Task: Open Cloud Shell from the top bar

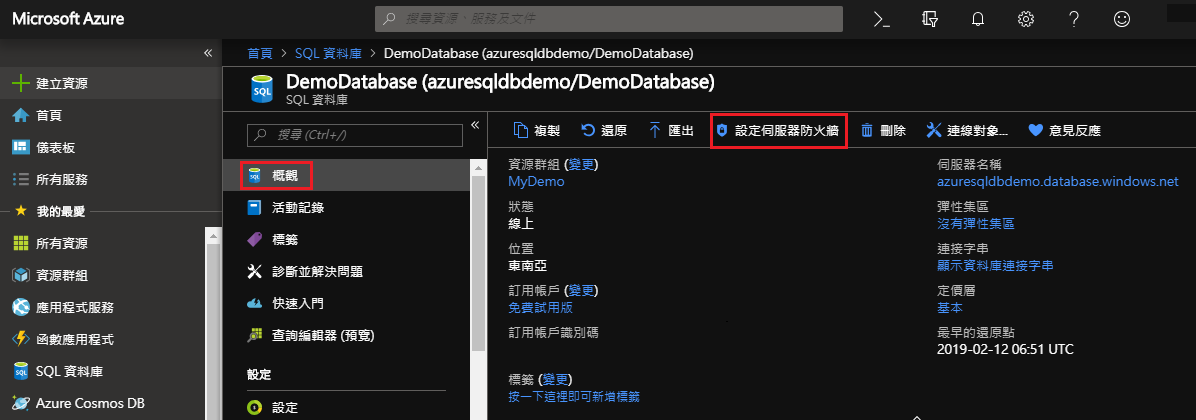Action: click(881, 19)
